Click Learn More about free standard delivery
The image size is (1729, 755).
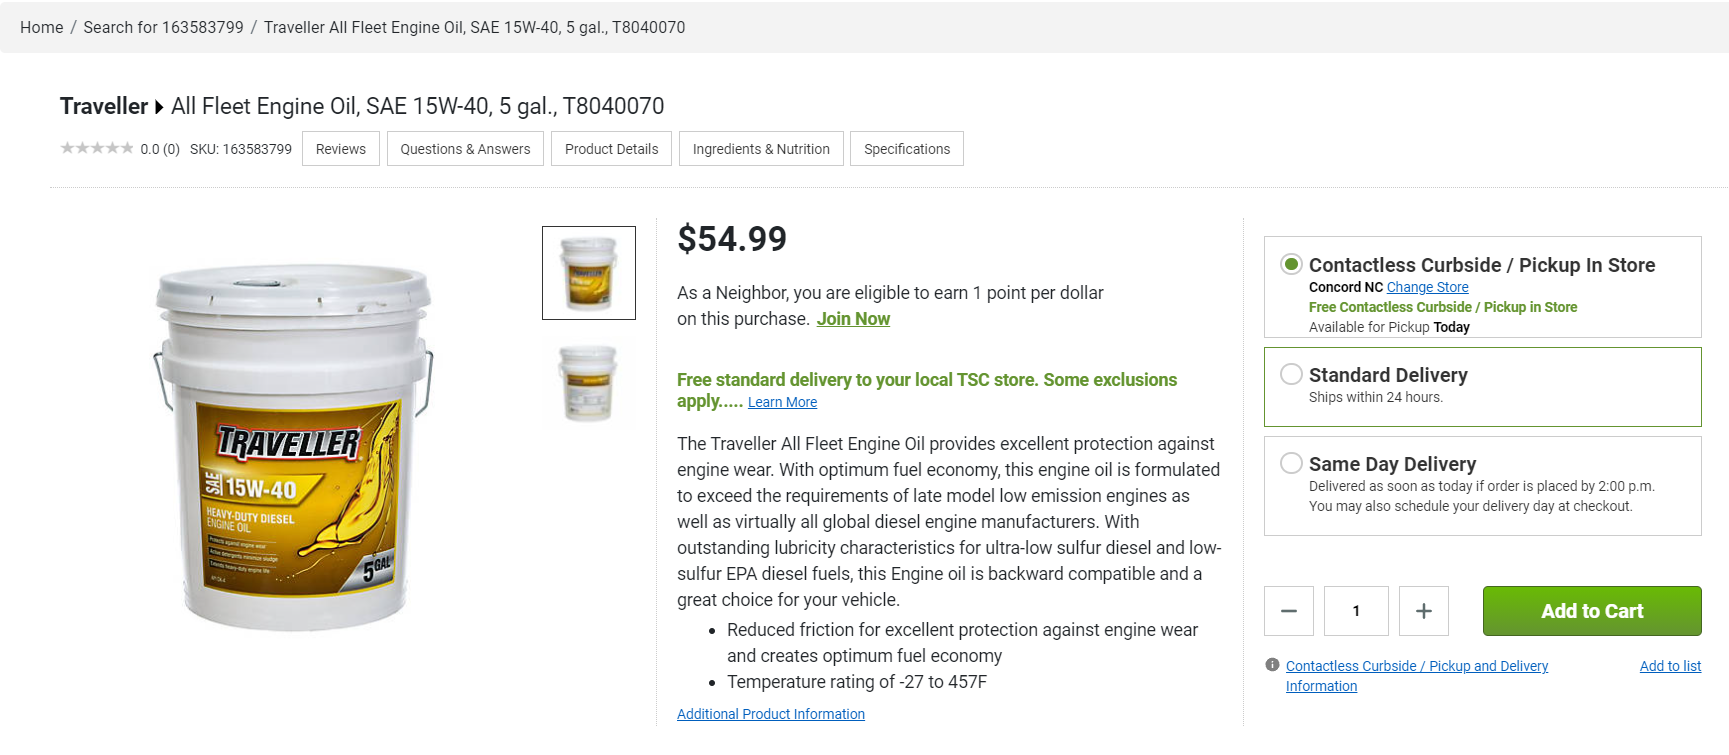click(x=781, y=401)
